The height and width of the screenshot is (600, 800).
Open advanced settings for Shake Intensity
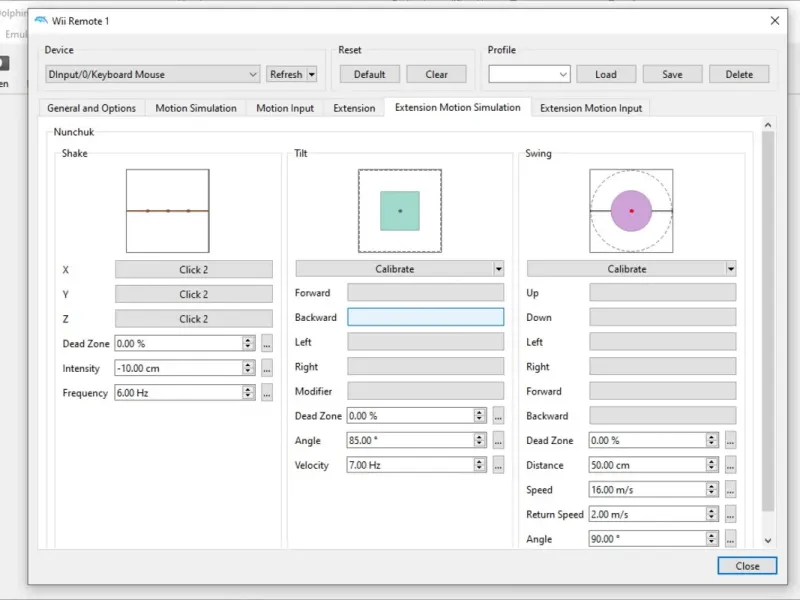click(x=267, y=368)
